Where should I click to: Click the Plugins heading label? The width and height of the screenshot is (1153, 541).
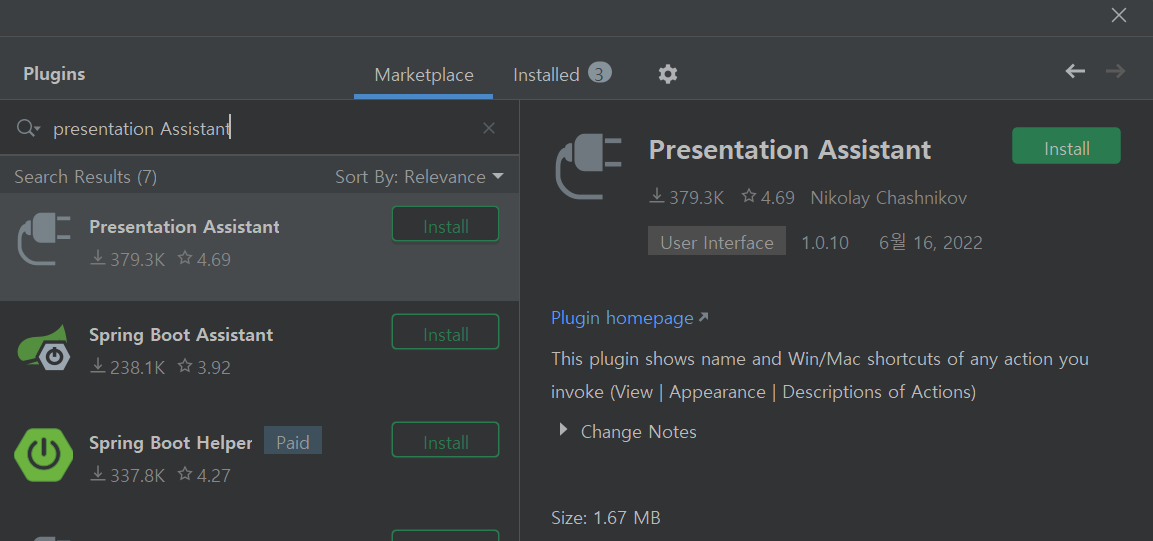click(x=54, y=74)
